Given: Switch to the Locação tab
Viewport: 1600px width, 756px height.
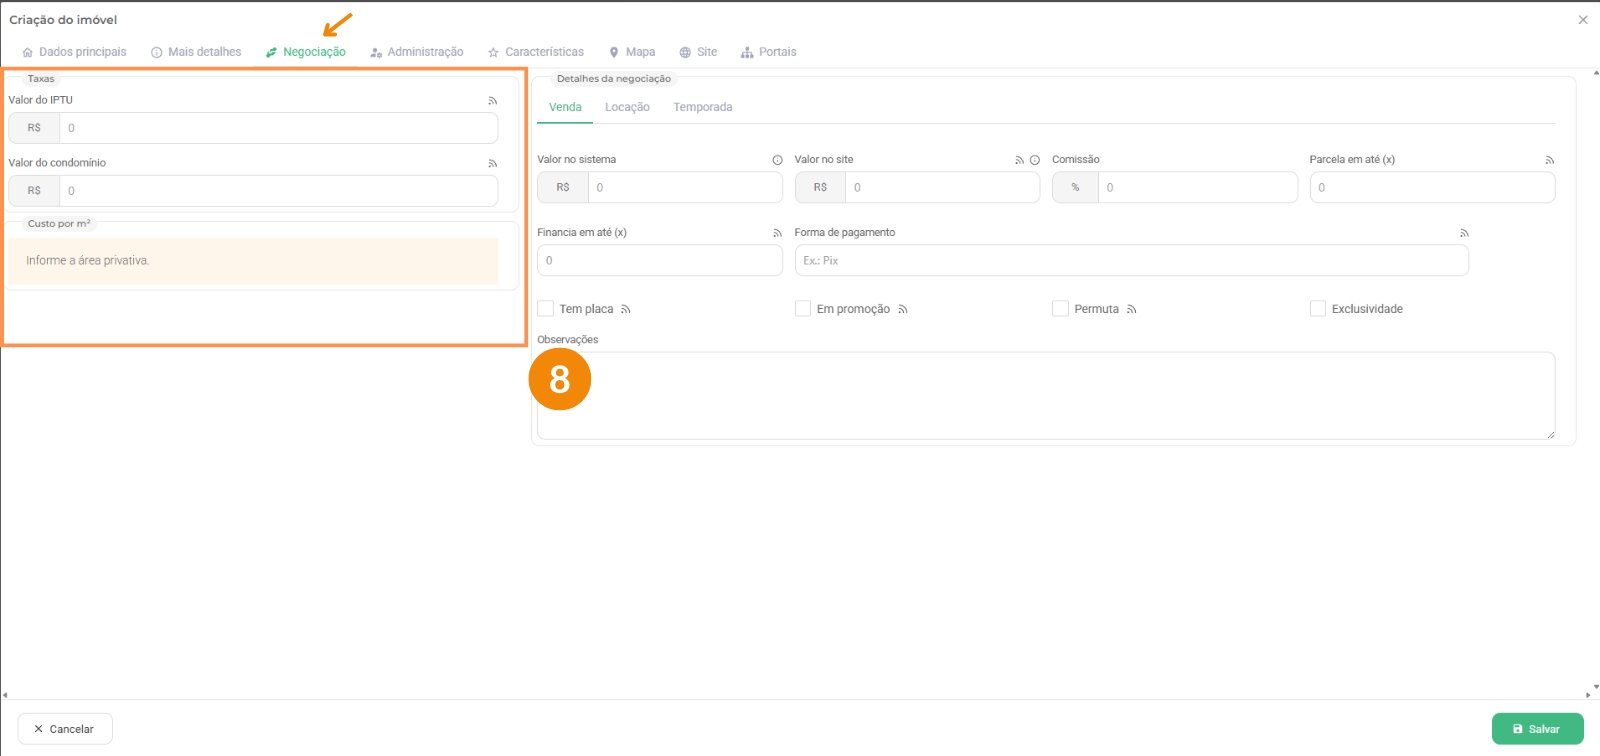Looking at the screenshot, I should tap(627, 107).
